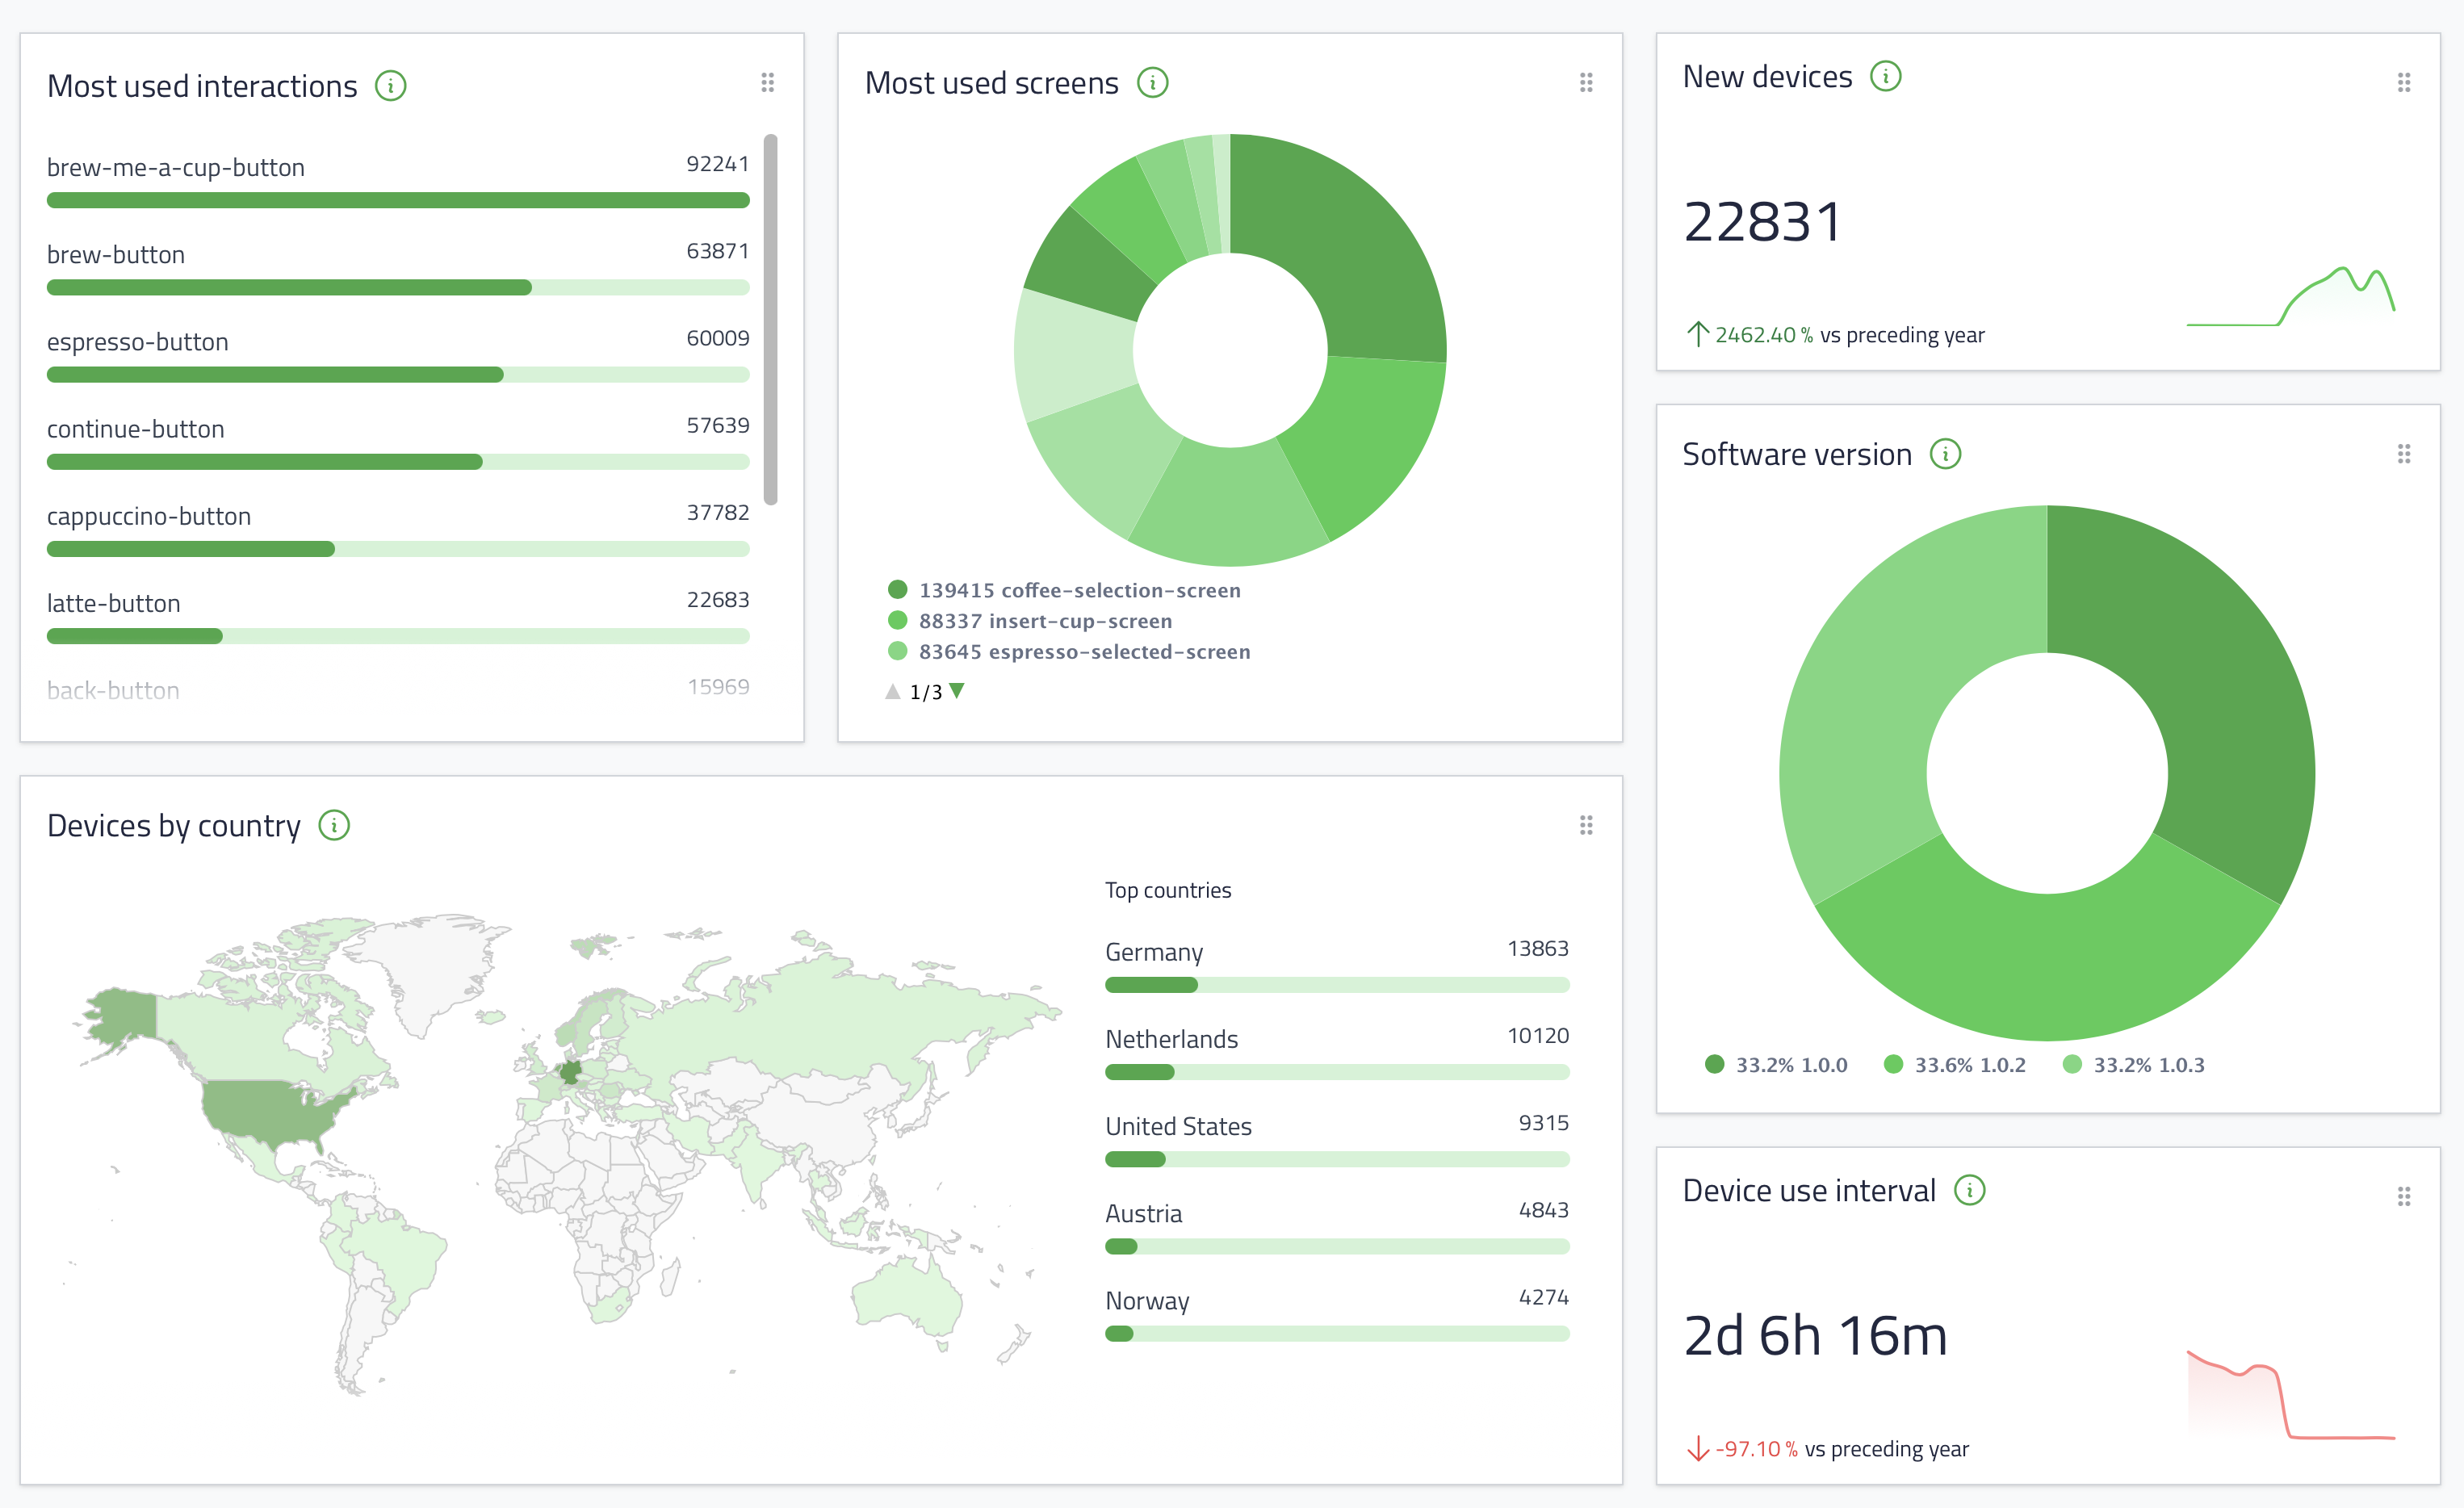Click the scrollbar in Most used interactions

770,320
